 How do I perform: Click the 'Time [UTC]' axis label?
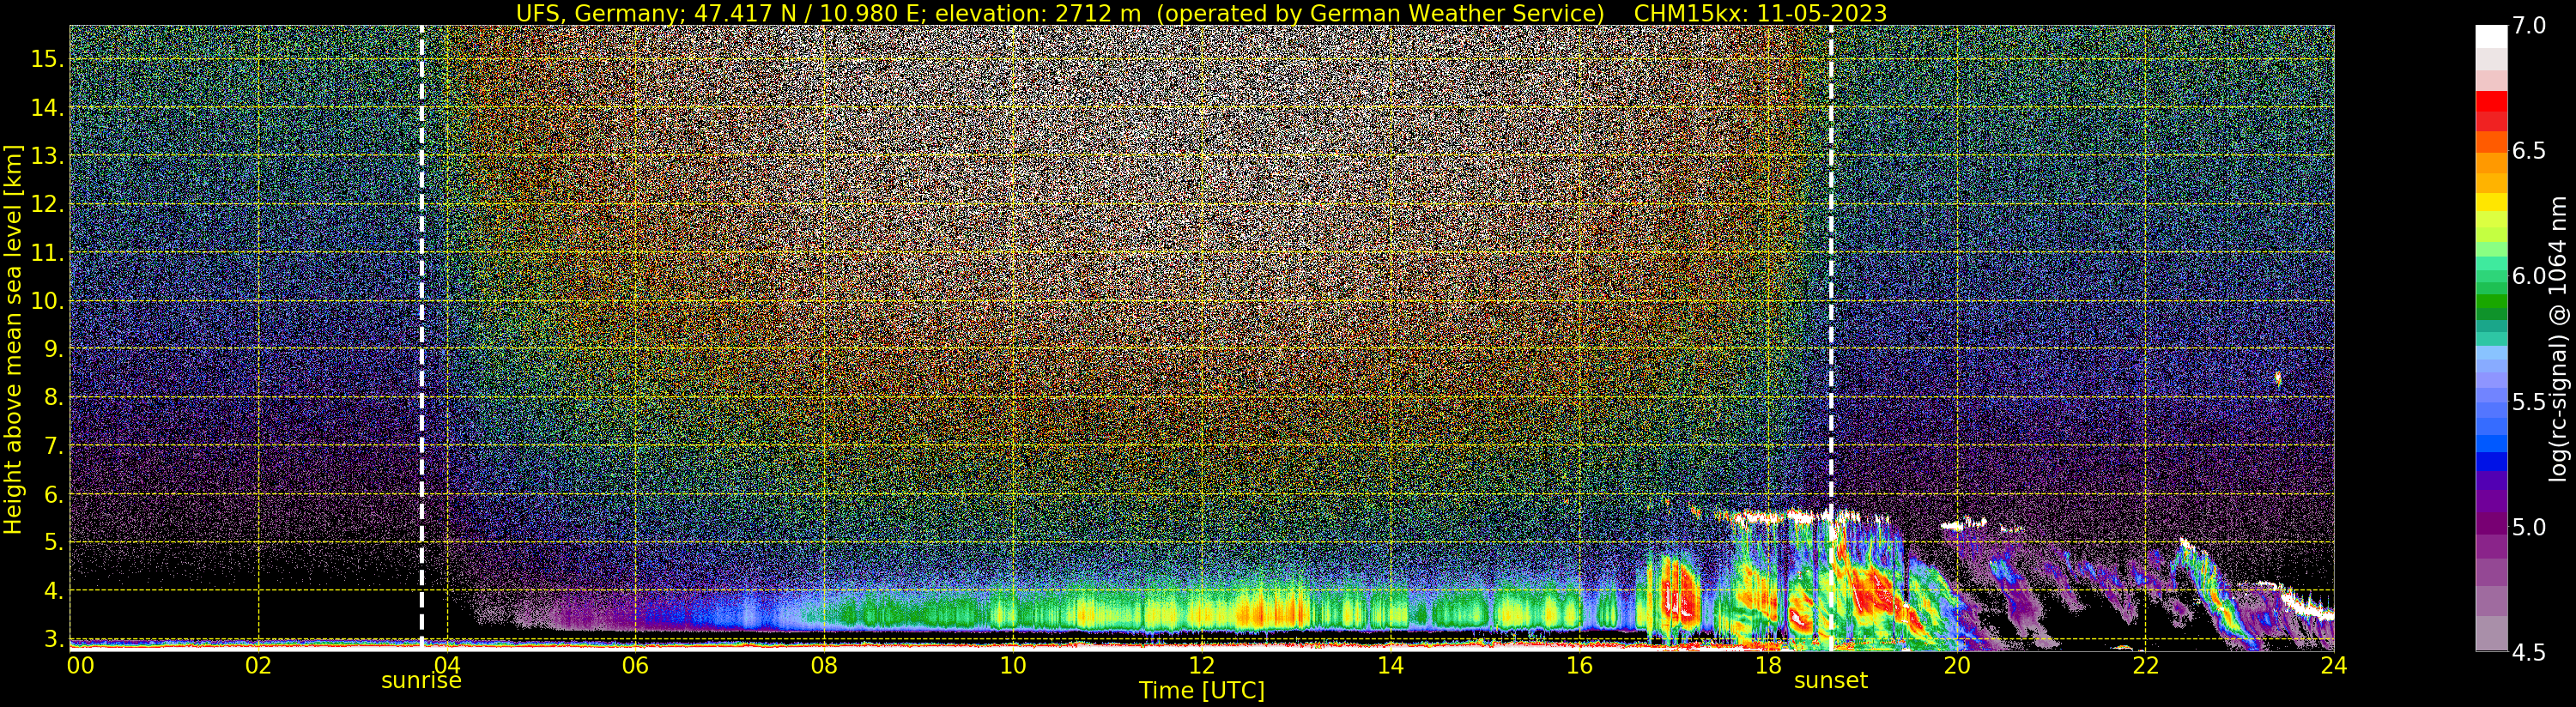coord(1202,691)
